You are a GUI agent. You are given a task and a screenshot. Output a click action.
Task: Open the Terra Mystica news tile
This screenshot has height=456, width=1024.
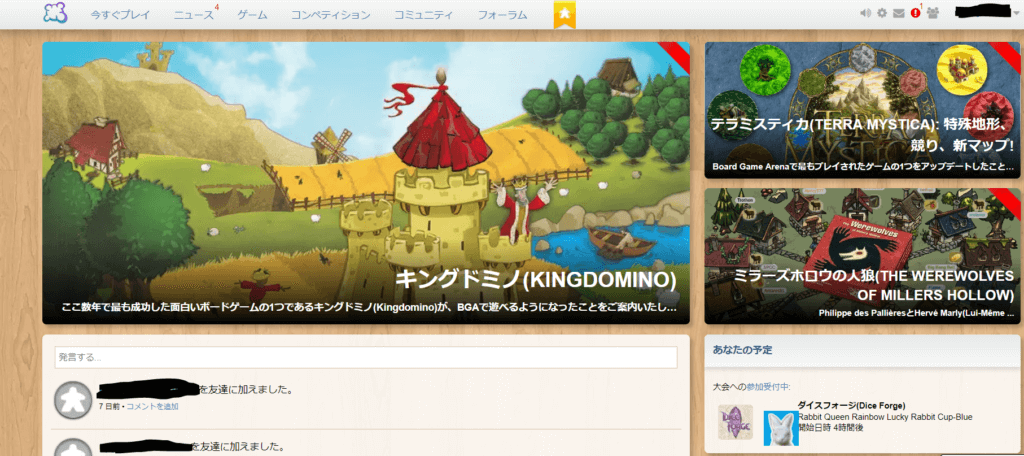[x=862, y=110]
